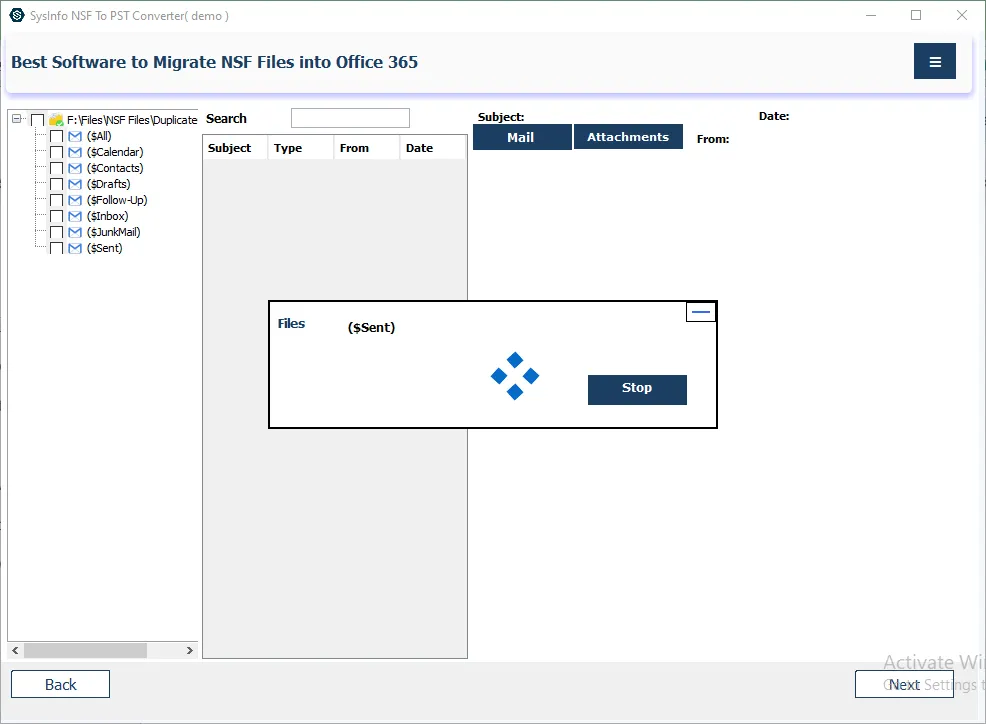
Task: Click the ($JunkMail) envelope icon
Action: point(75,232)
